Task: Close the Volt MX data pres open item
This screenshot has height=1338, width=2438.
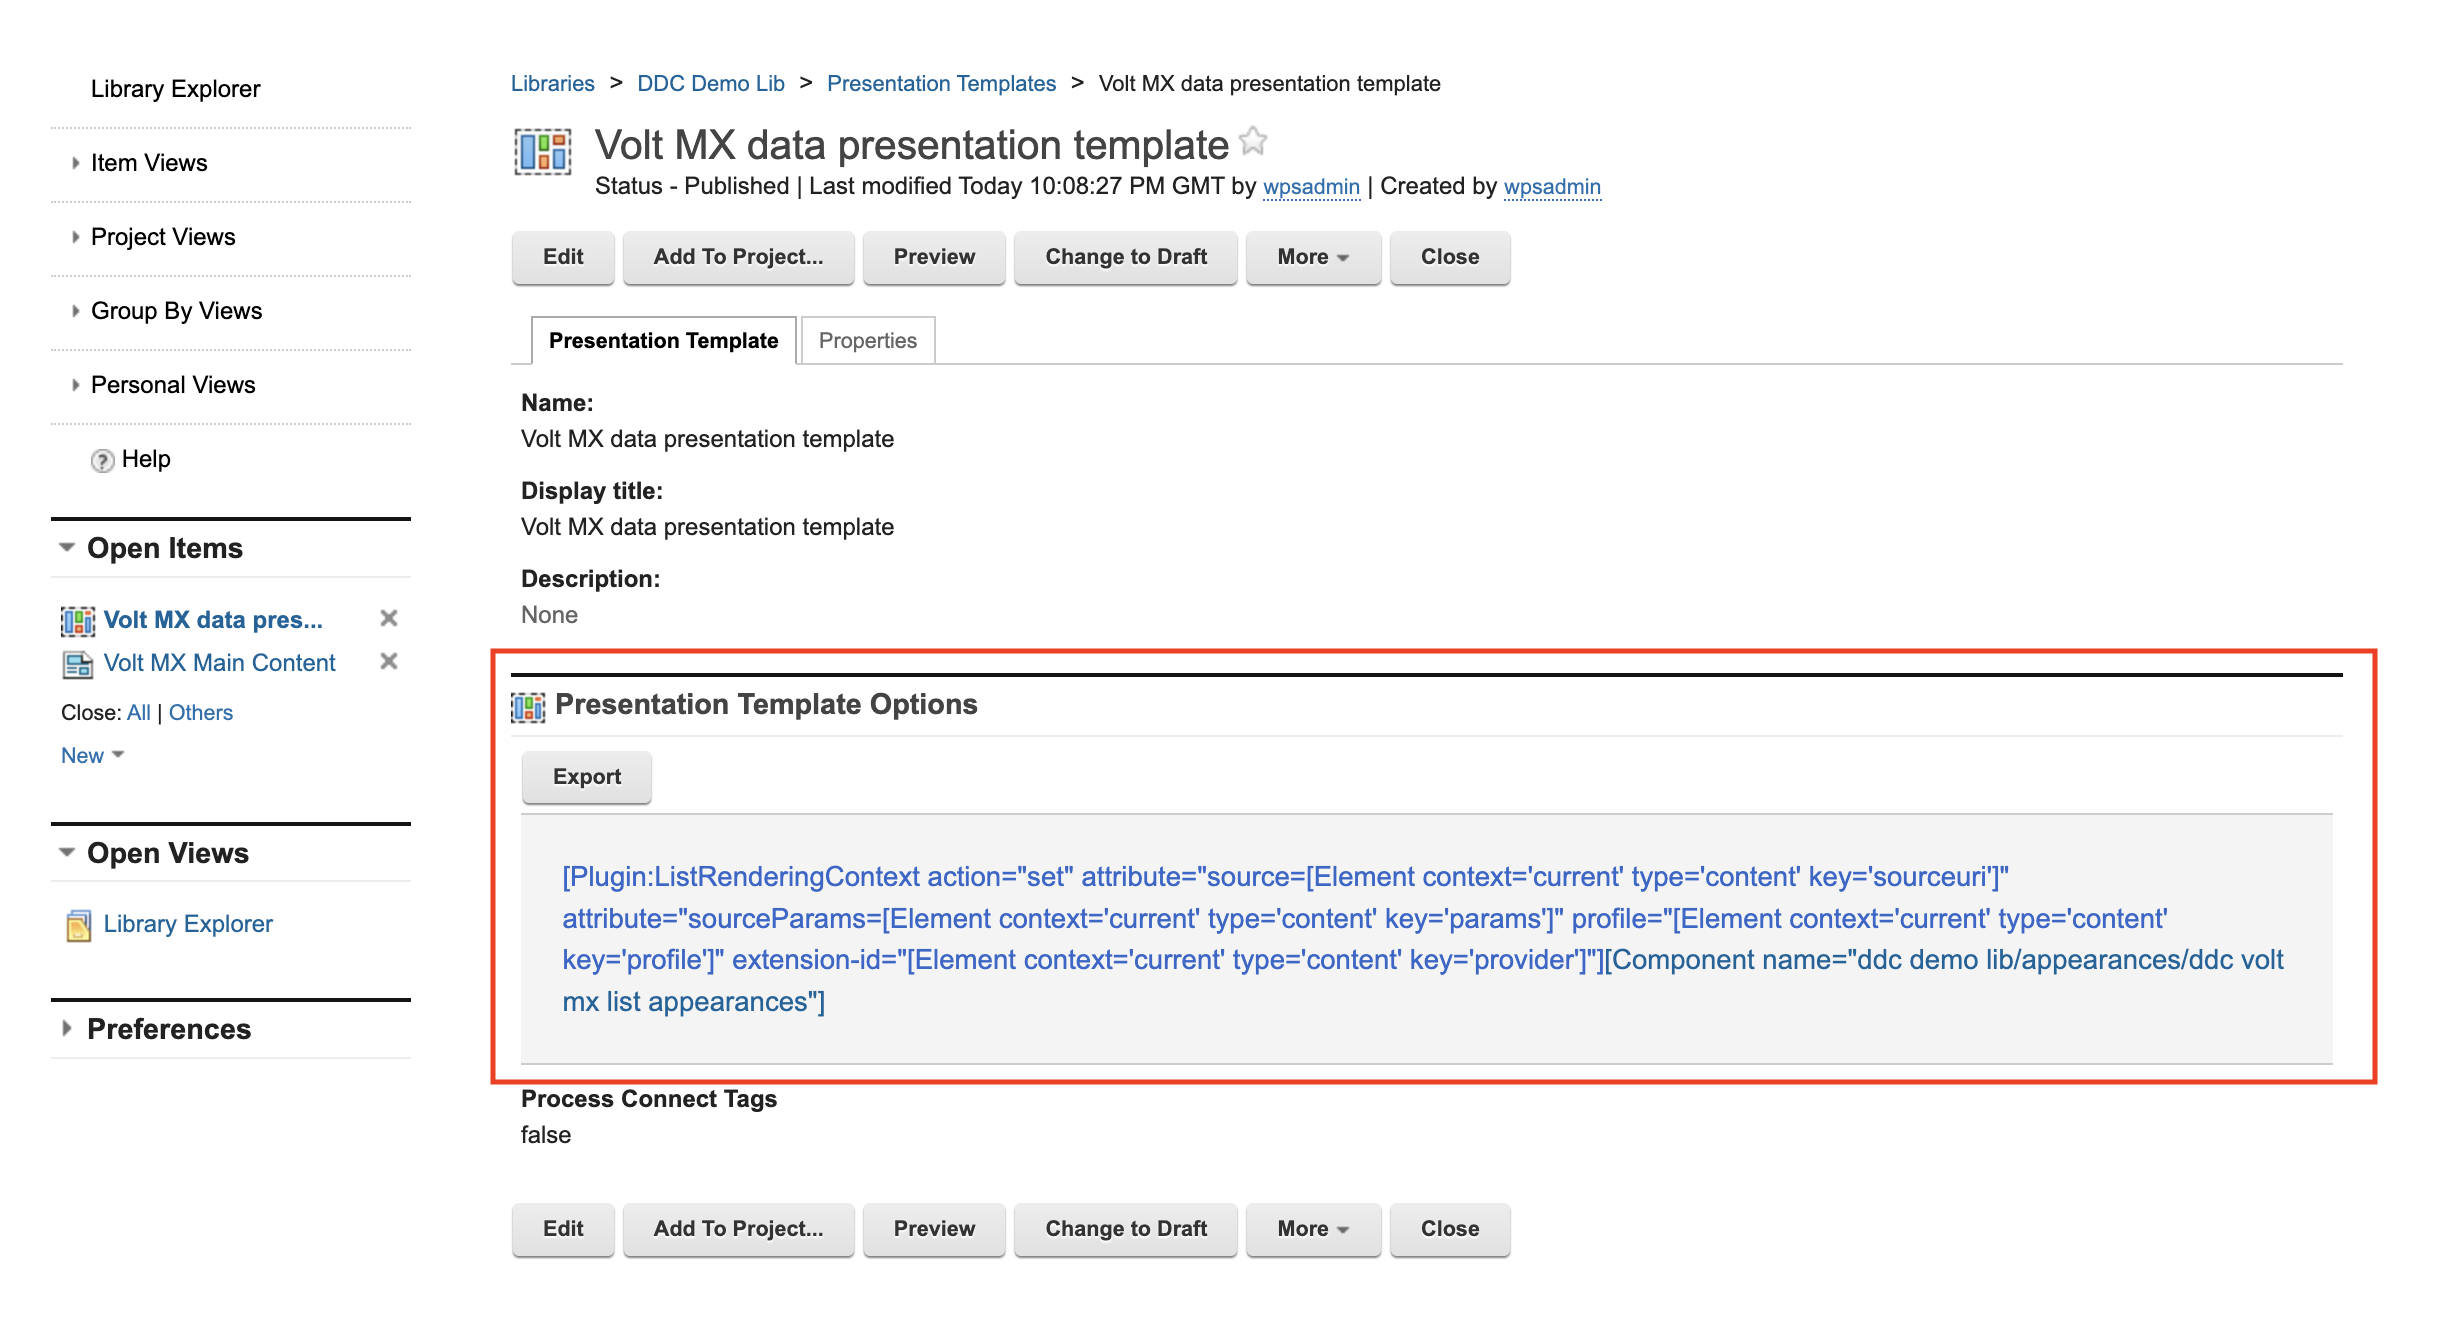Action: click(x=388, y=619)
